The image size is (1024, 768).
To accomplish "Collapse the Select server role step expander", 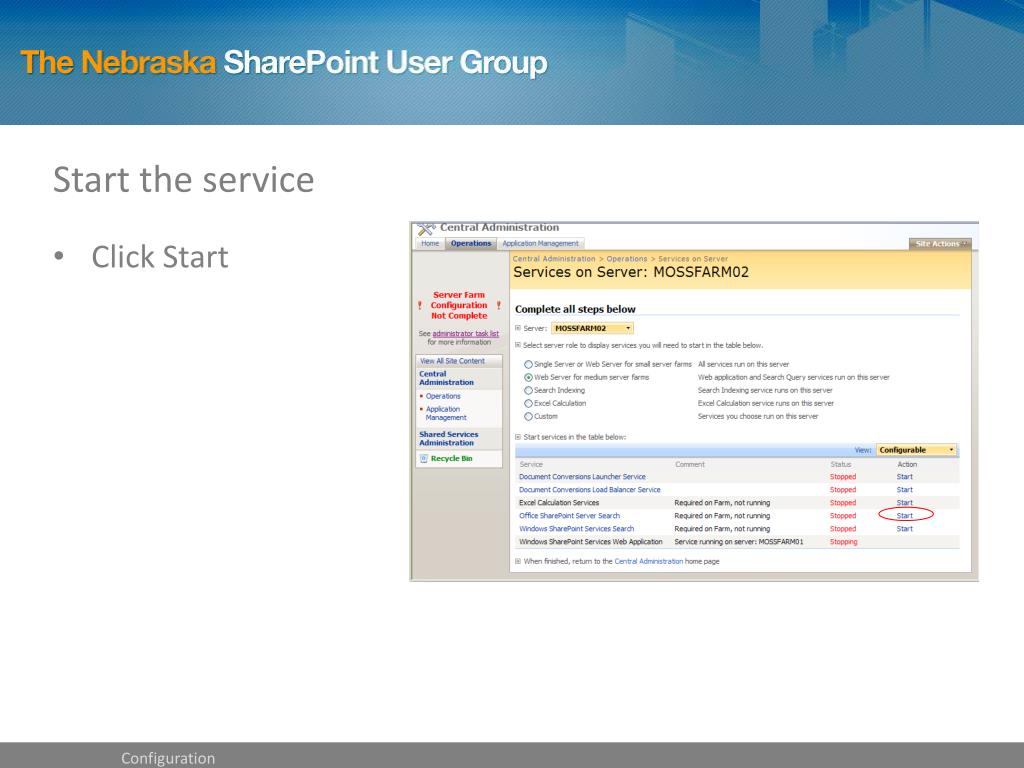I will (518, 345).
